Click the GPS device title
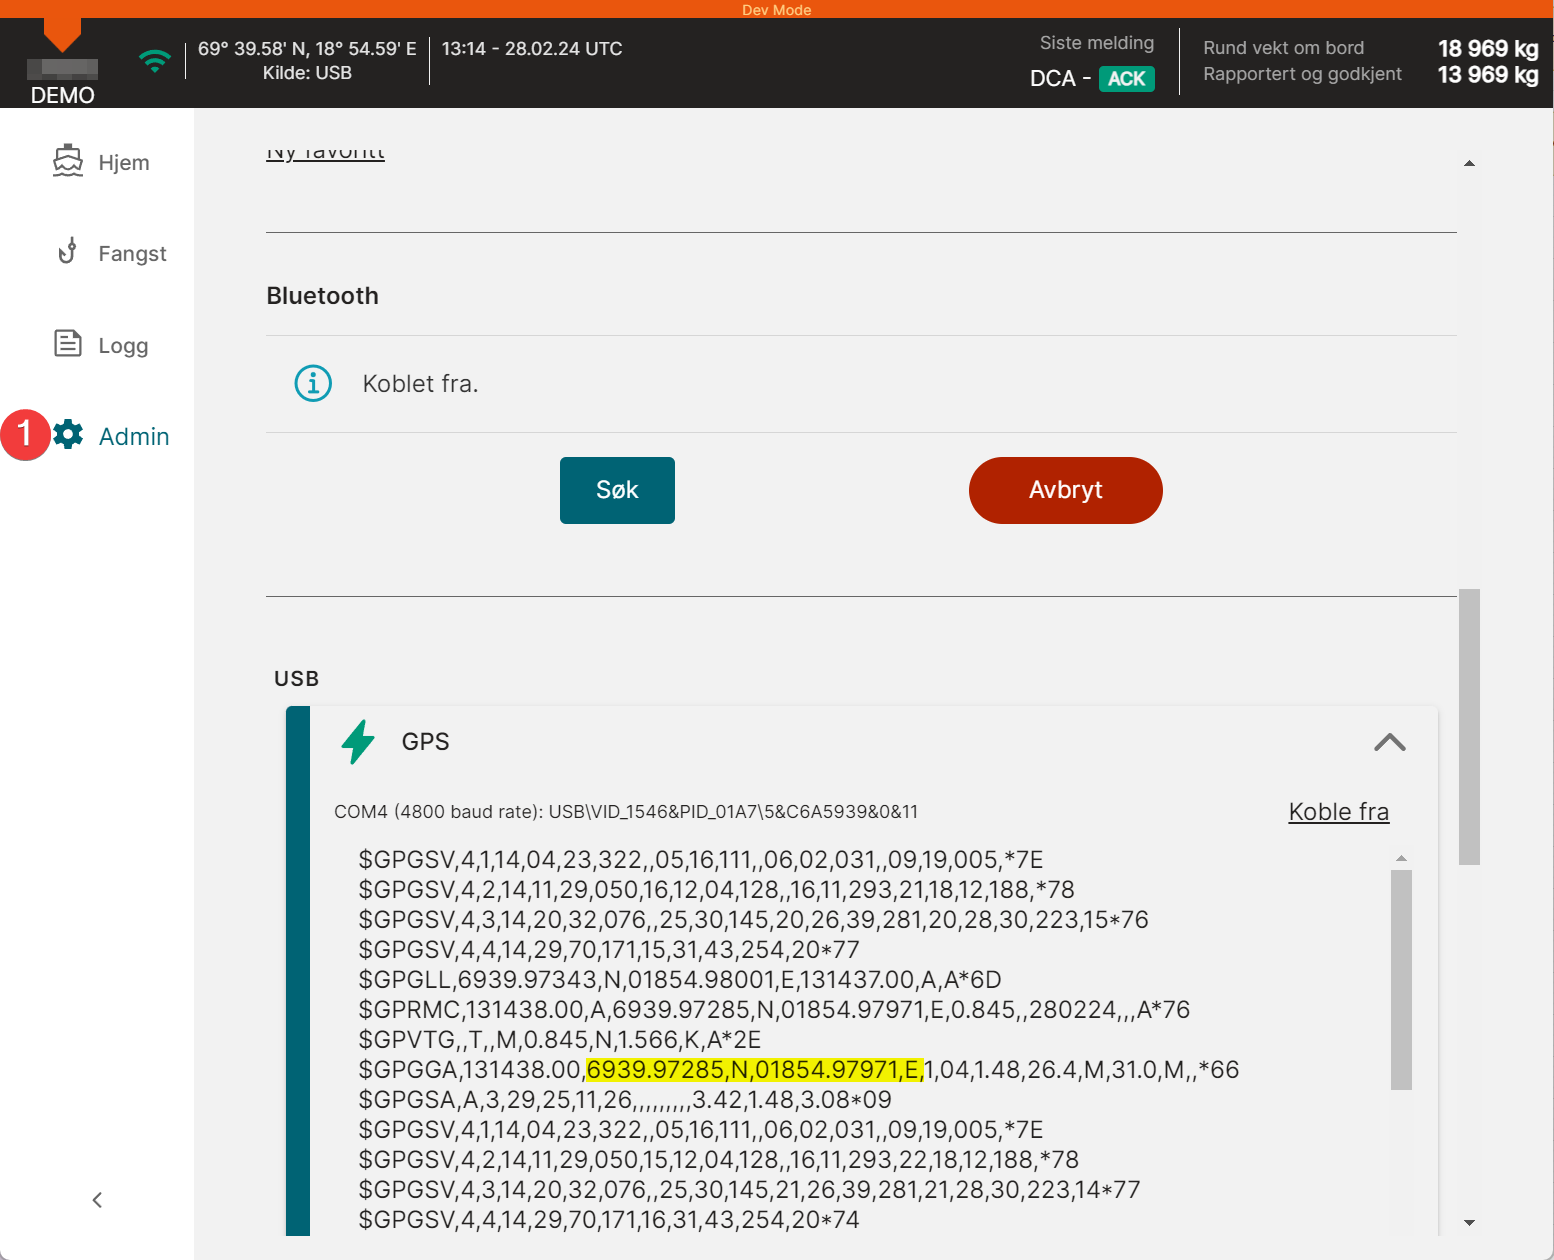Viewport: 1554px width, 1260px height. click(x=425, y=742)
